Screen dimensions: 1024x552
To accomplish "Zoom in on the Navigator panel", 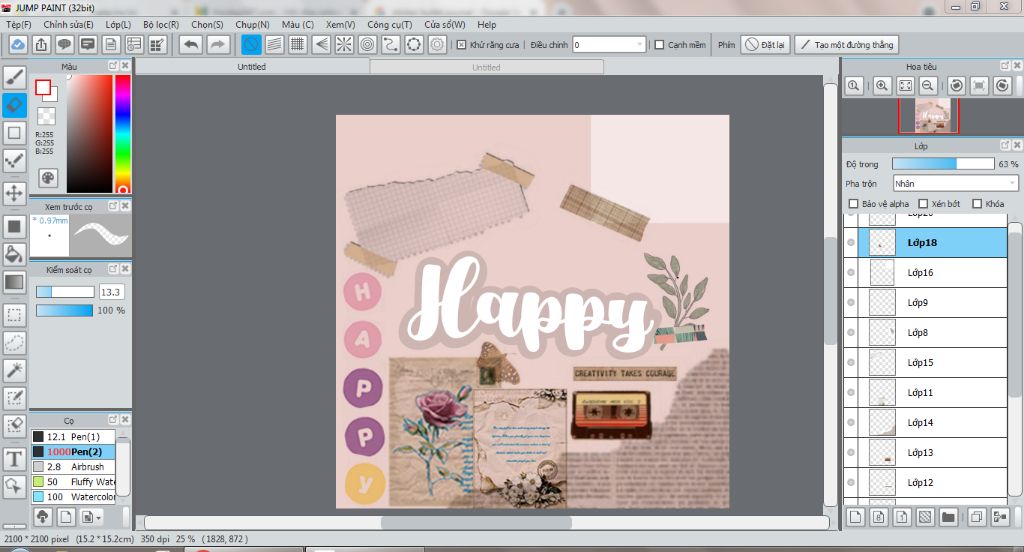I will [882, 86].
